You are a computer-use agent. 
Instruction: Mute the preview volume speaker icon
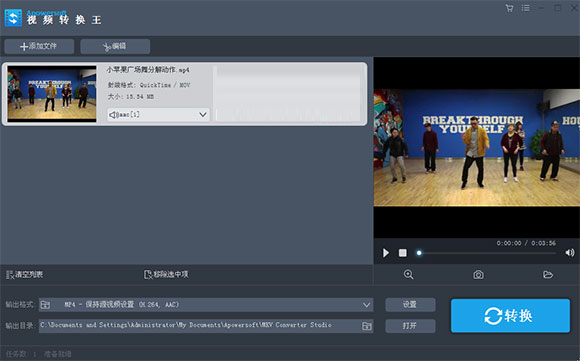point(570,253)
